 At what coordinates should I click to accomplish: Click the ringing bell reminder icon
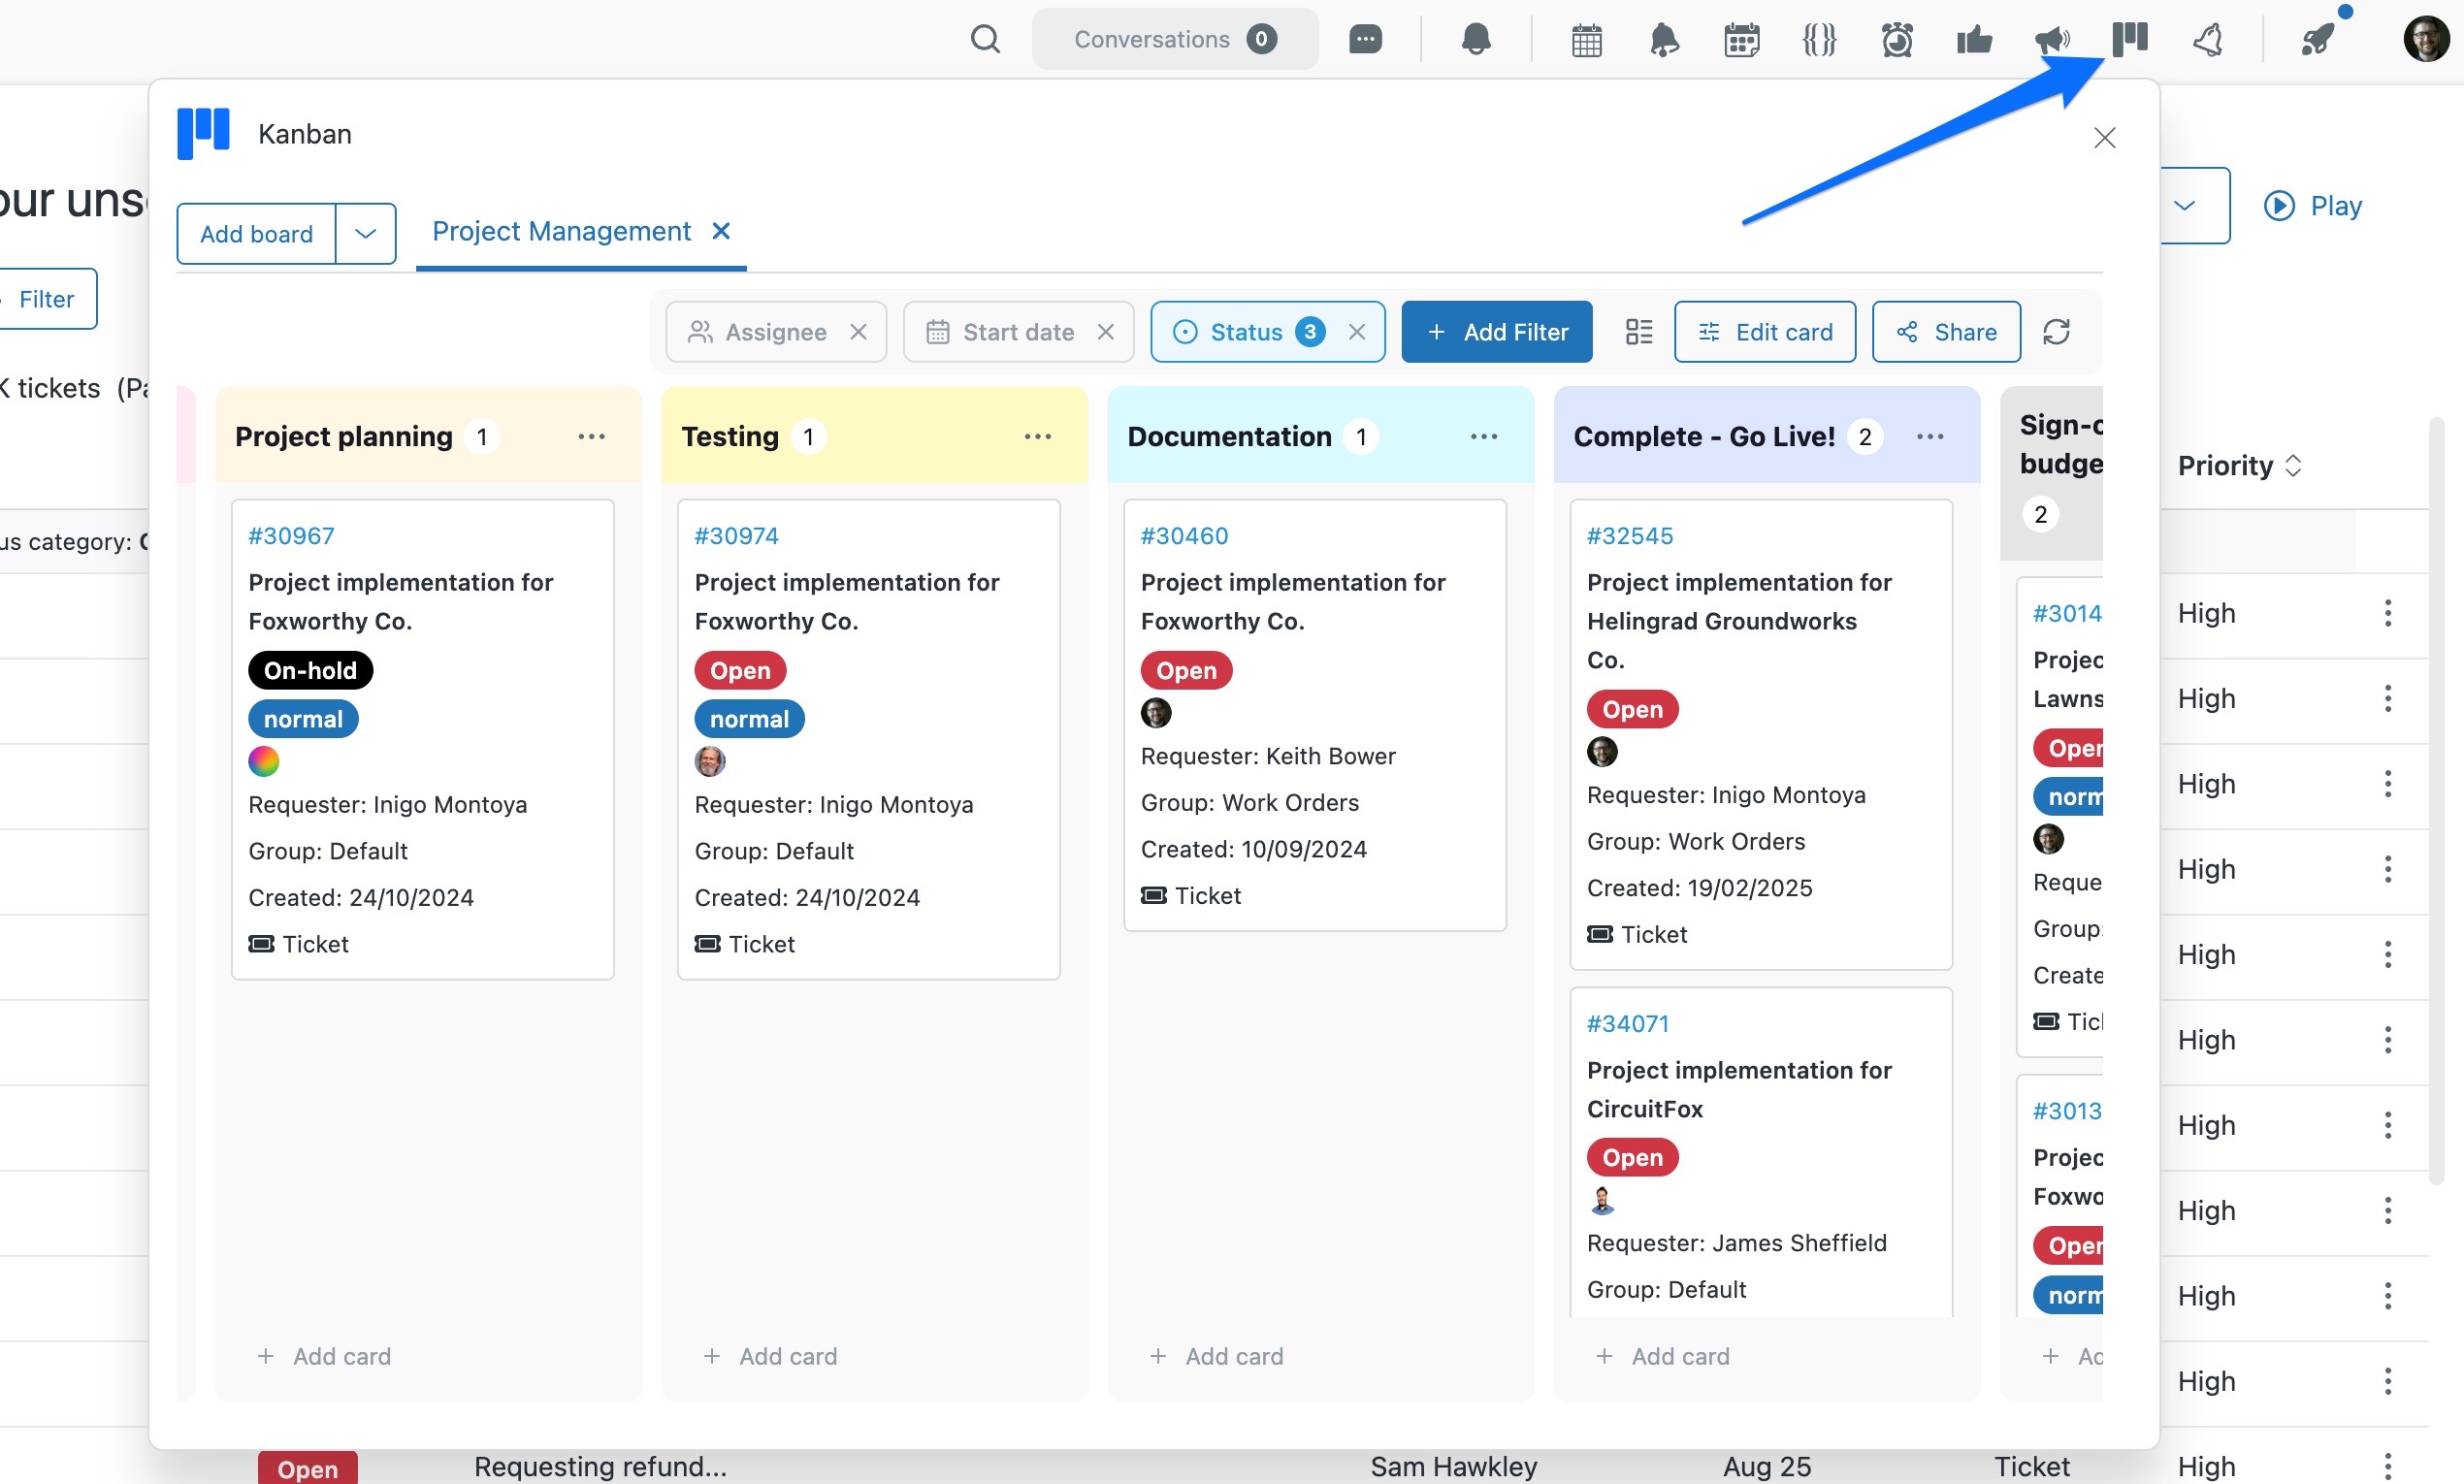pyautogui.click(x=1664, y=40)
